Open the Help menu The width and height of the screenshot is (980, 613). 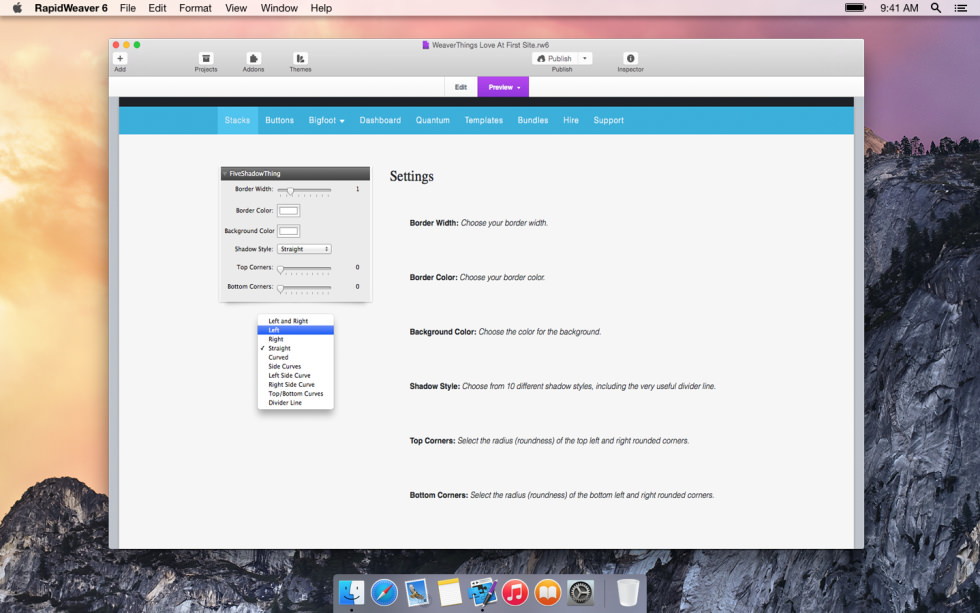click(321, 8)
